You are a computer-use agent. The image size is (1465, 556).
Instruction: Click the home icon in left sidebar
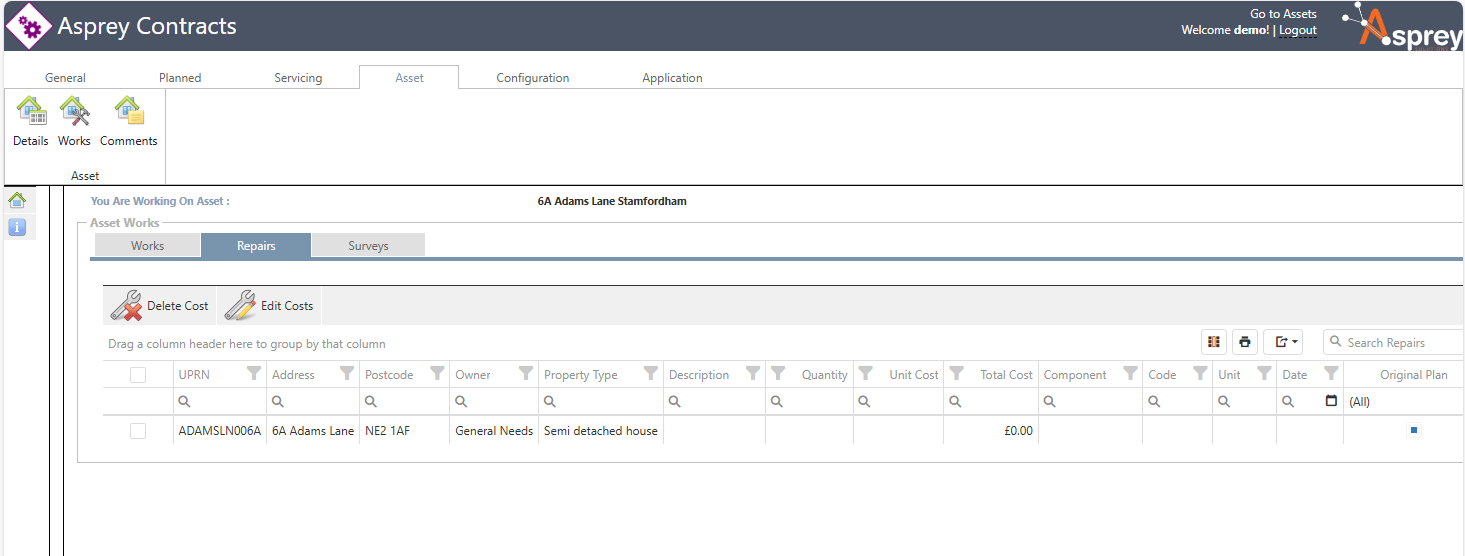[x=17, y=200]
